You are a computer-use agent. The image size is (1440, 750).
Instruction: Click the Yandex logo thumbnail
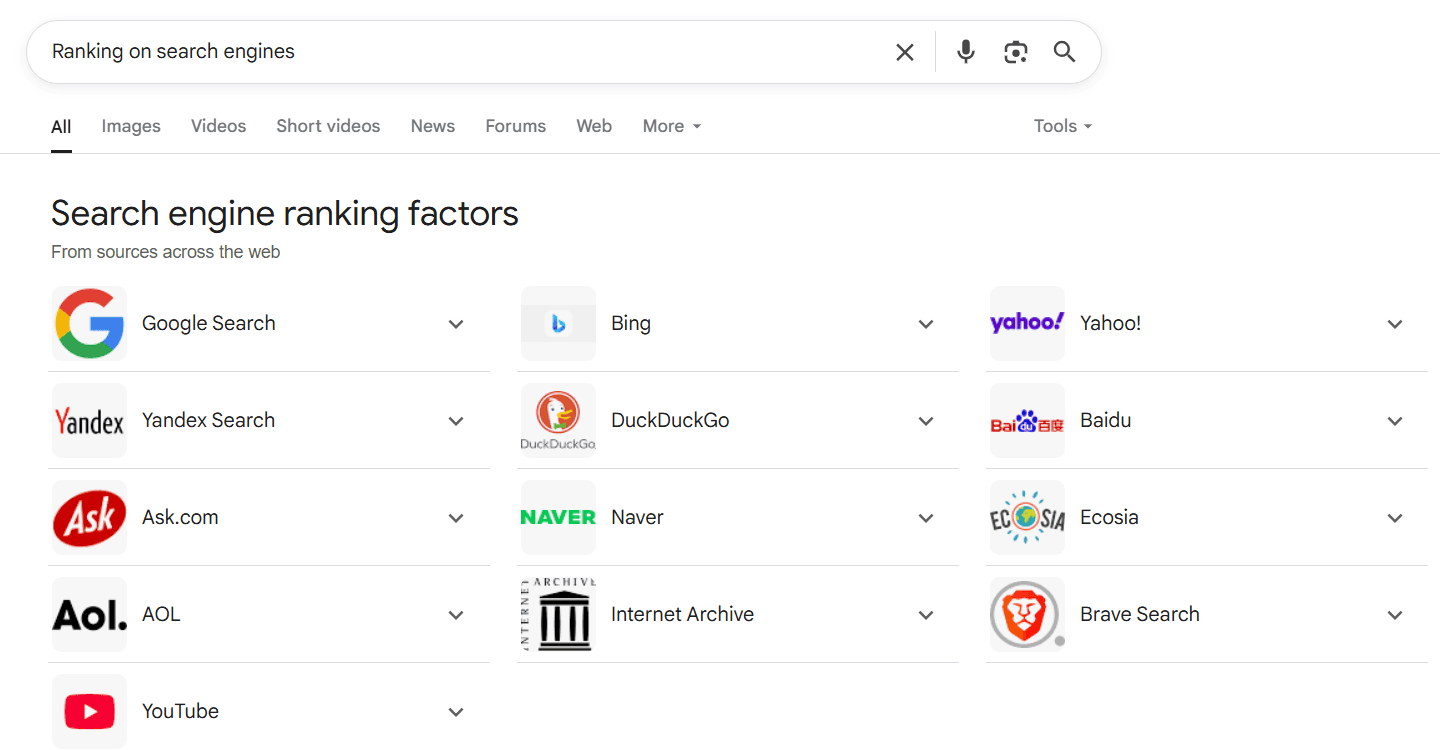tap(89, 421)
